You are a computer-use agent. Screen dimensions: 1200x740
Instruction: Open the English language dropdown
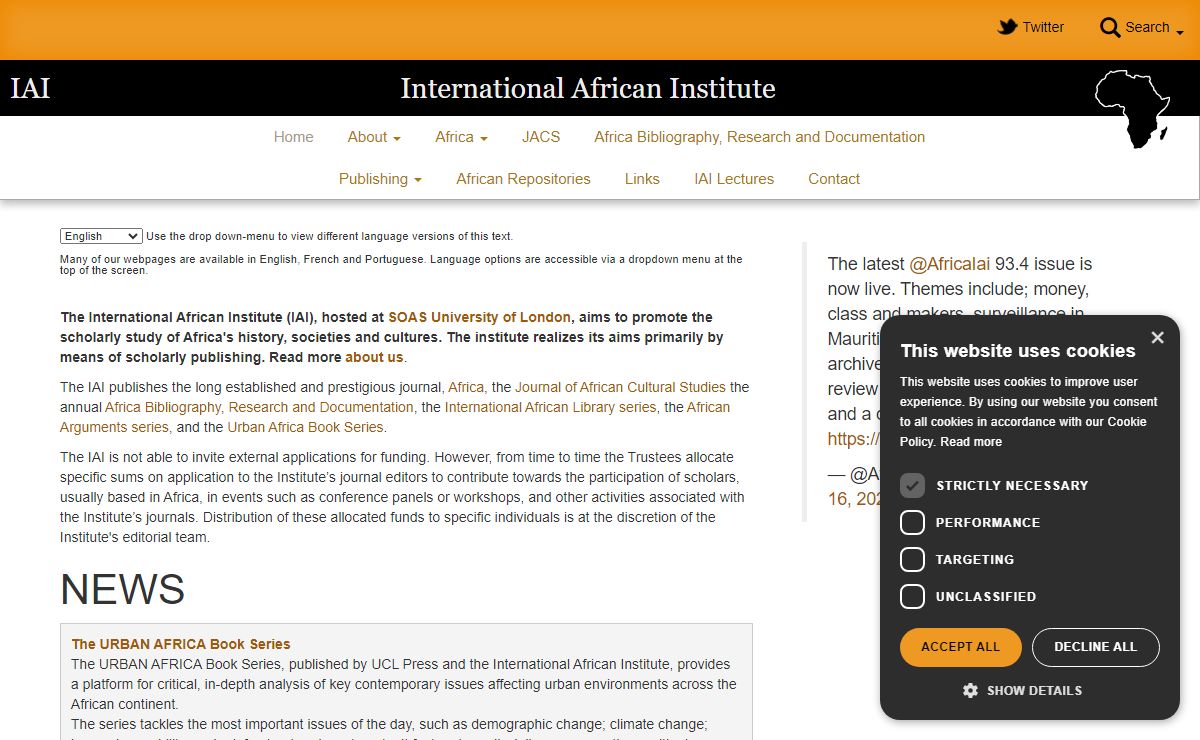pyautogui.click(x=101, y=236)
